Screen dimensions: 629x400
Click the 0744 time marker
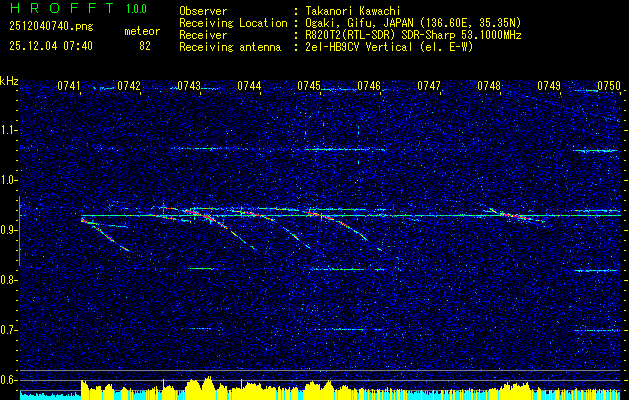click(249, 86)
